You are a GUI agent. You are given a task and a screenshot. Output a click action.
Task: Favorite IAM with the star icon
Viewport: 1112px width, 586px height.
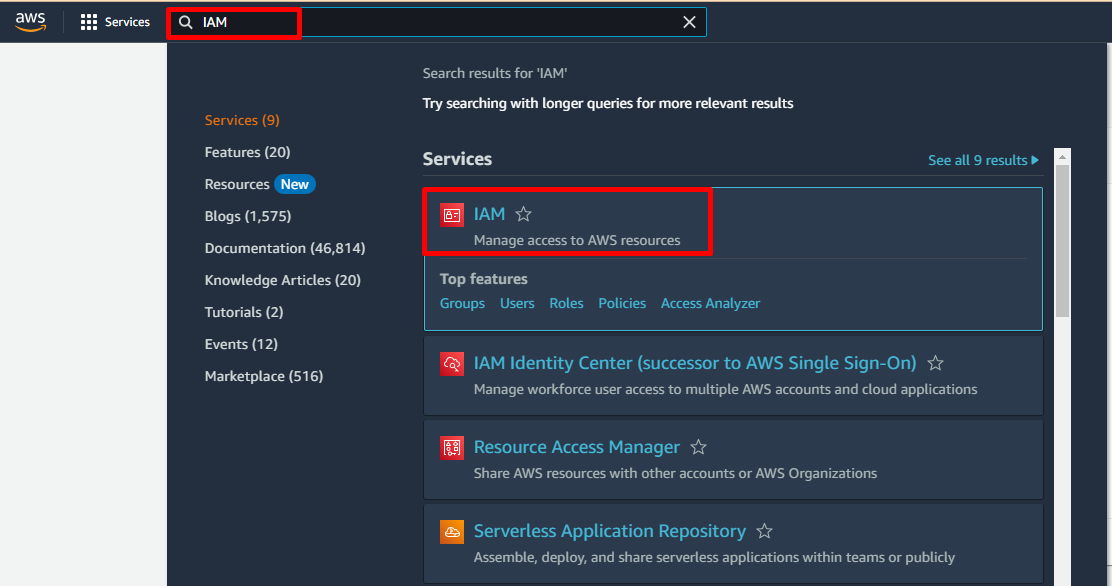523,214
